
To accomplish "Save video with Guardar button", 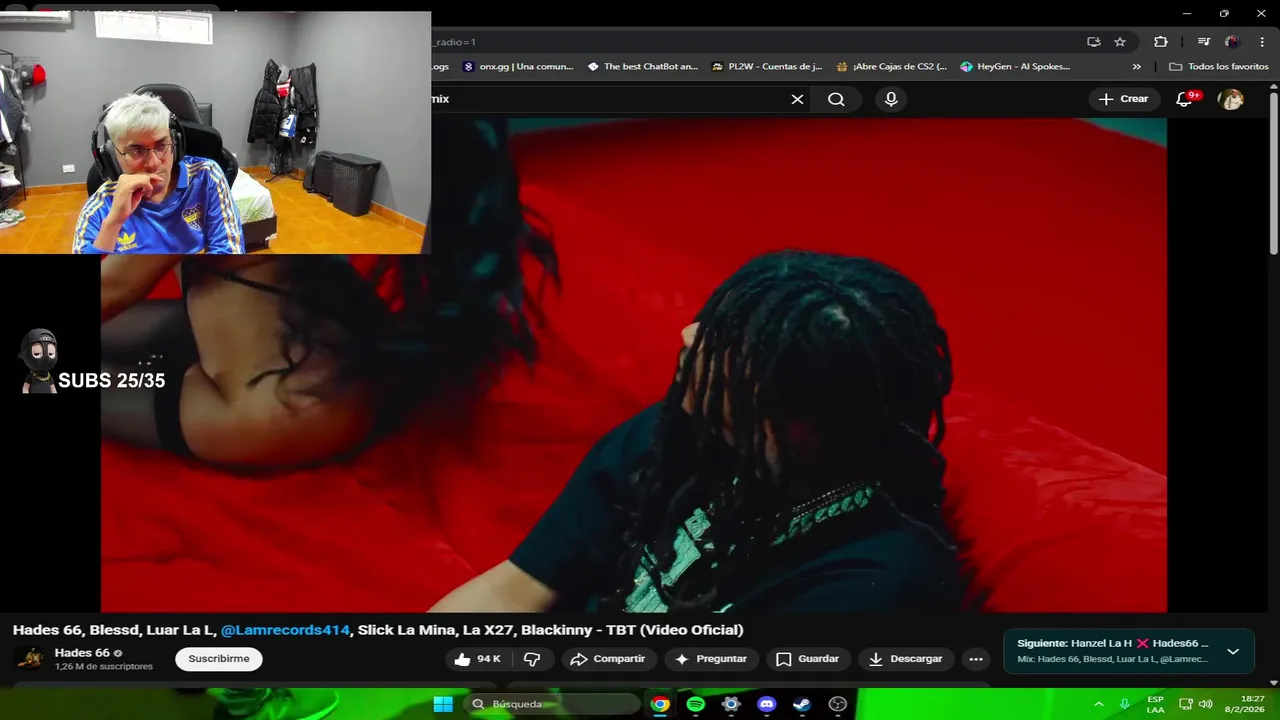I will pos(808,659).
